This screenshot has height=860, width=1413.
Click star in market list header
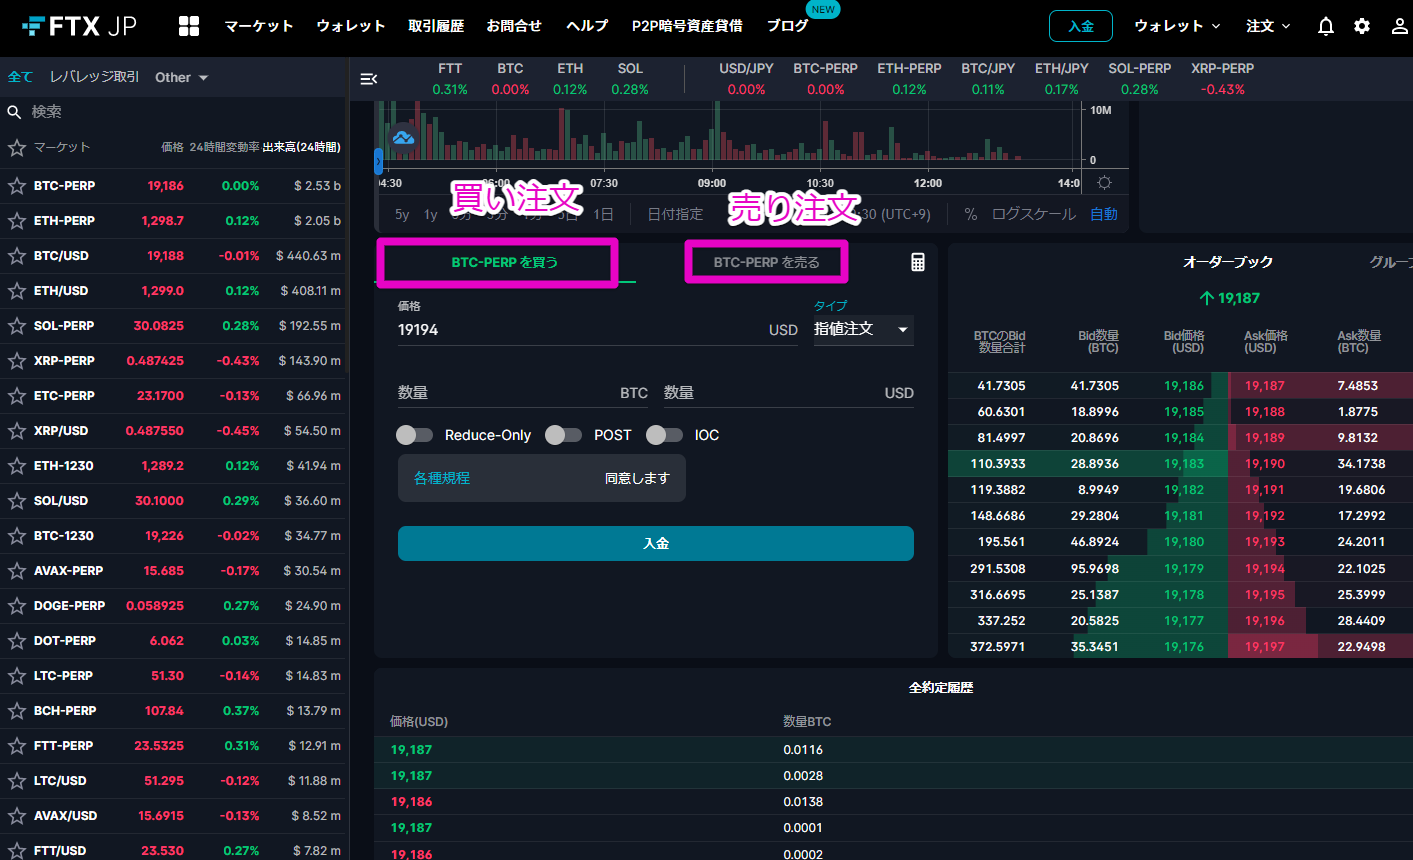pos(16,148)
